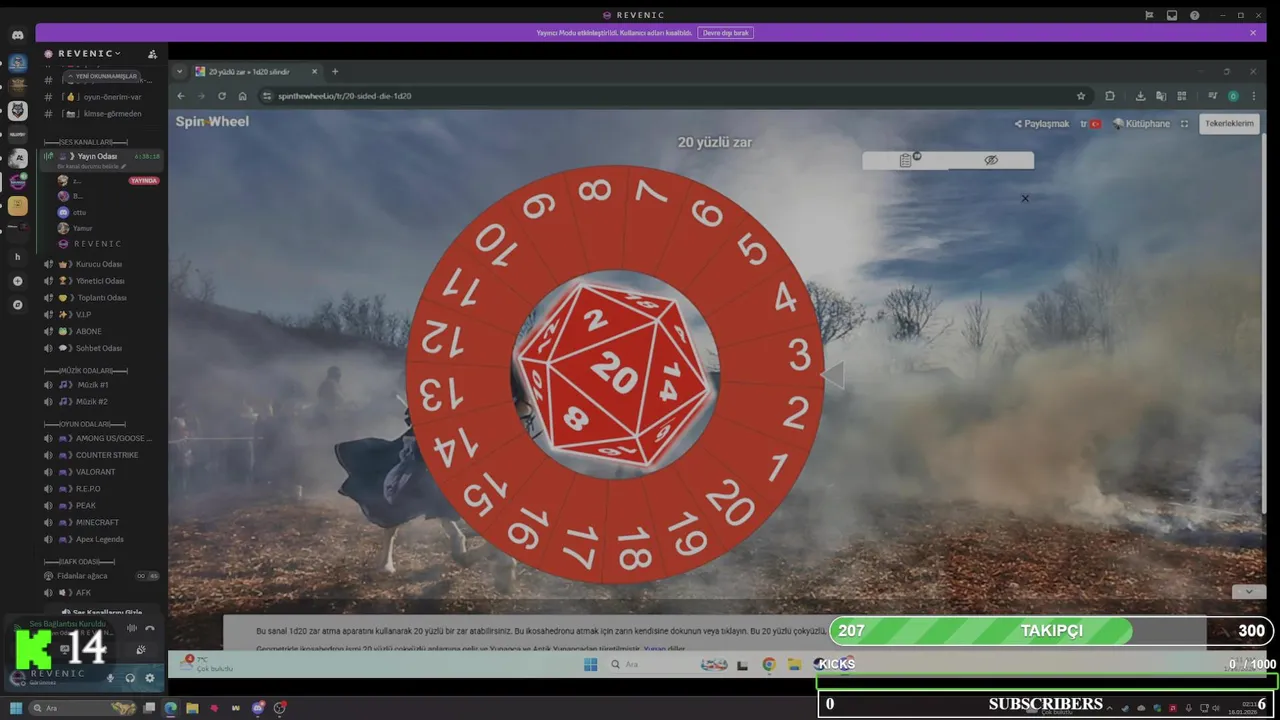Screen dimensions: 1280x720
Task: Dismiss the purple Yayıncı Modu banner
Action: pyautogui.click(x=1252, y=33)
